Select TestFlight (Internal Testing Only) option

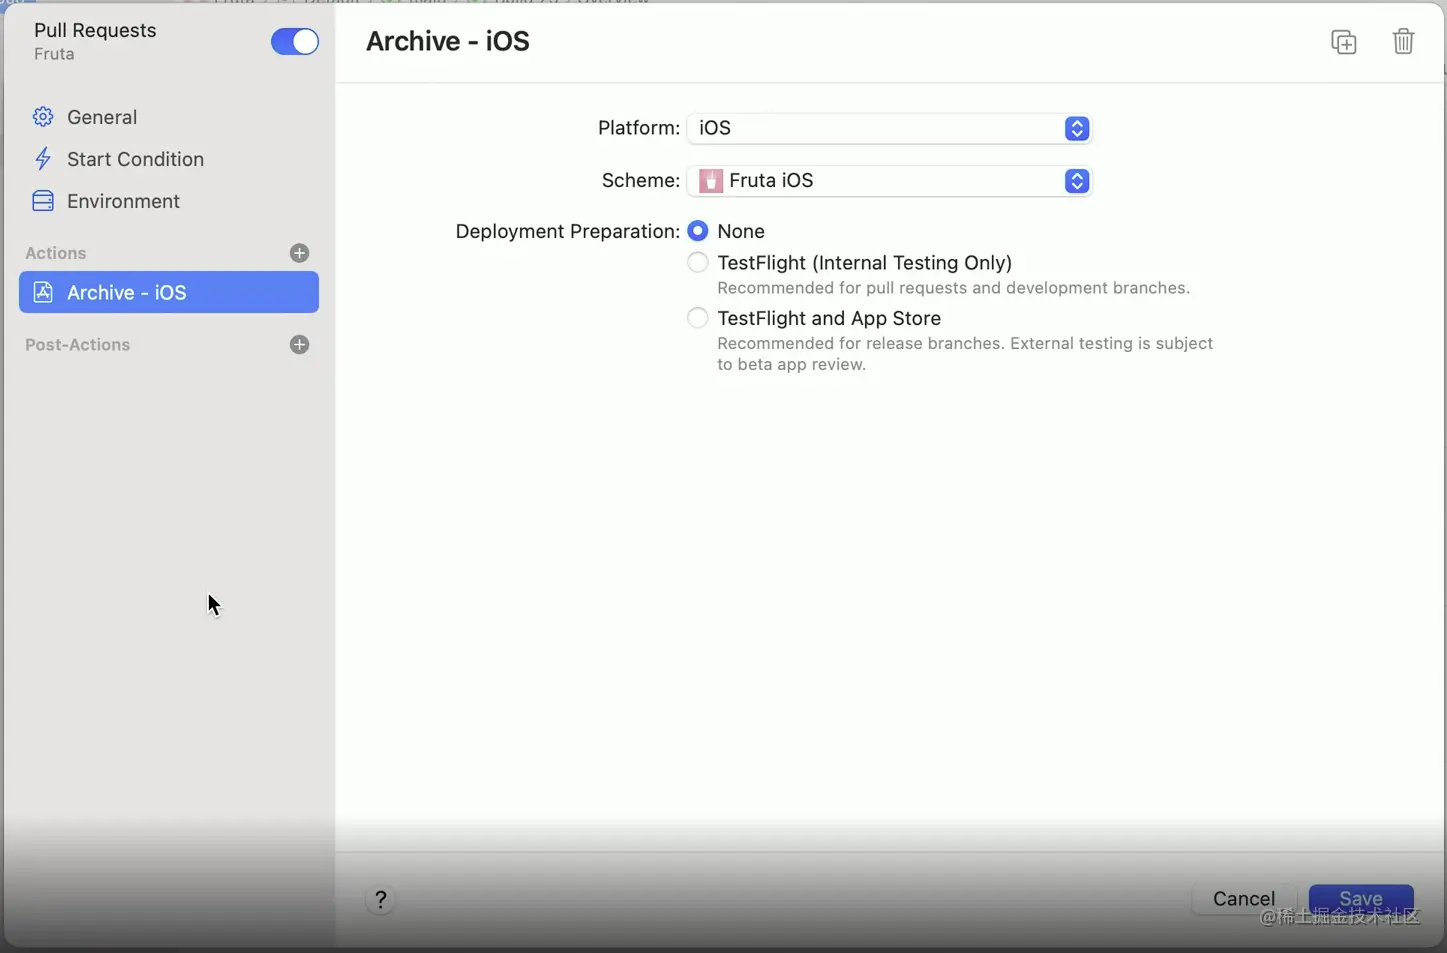[x=698, y=263]
